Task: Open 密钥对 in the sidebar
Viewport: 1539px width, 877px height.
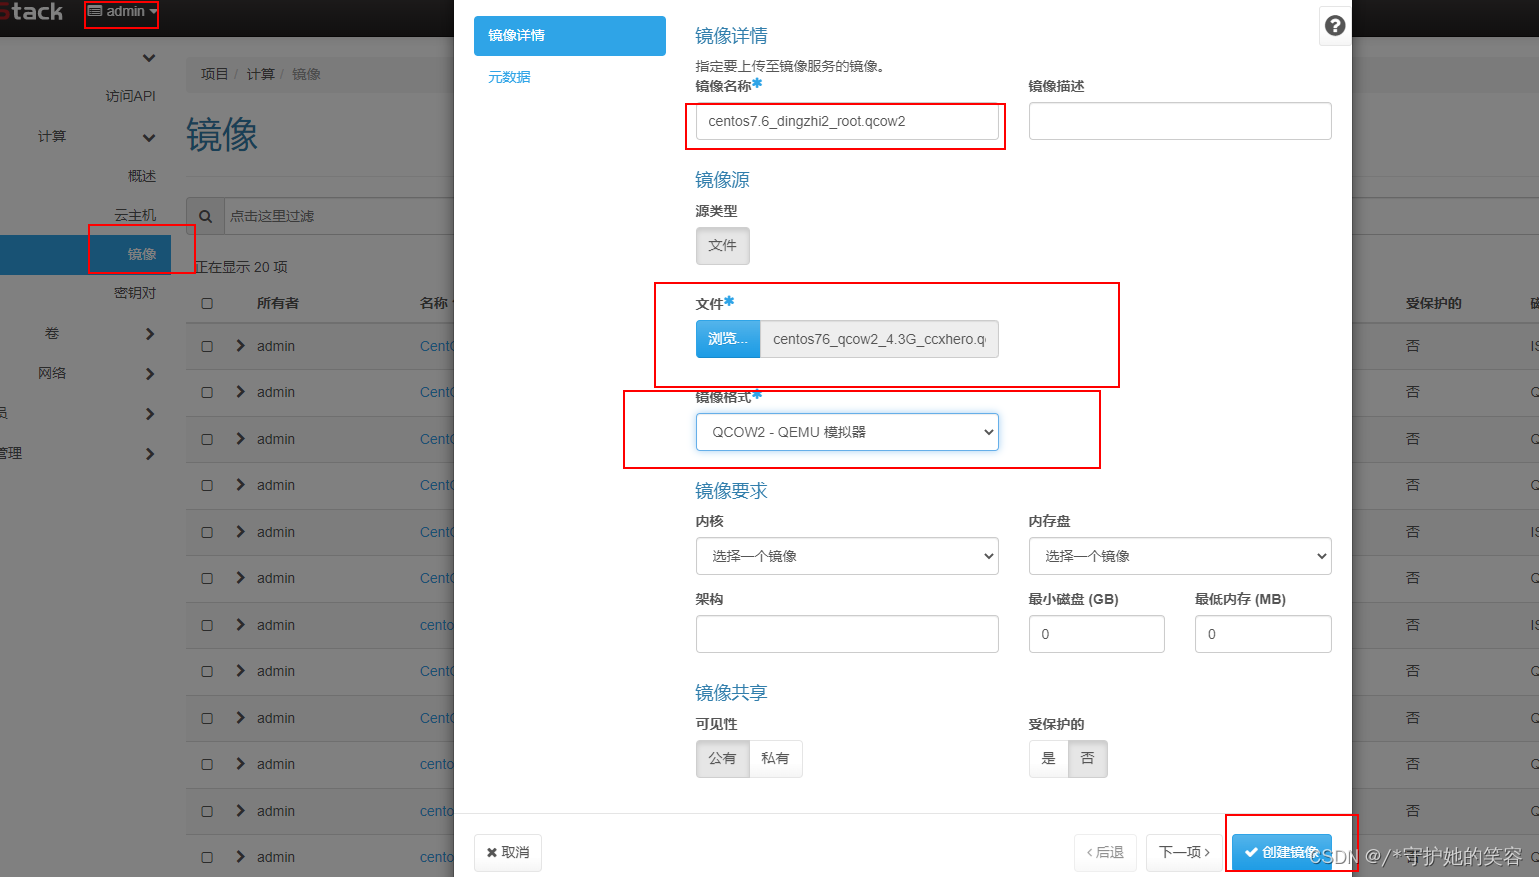Action: pyautogui.click(x=135, y=293)
